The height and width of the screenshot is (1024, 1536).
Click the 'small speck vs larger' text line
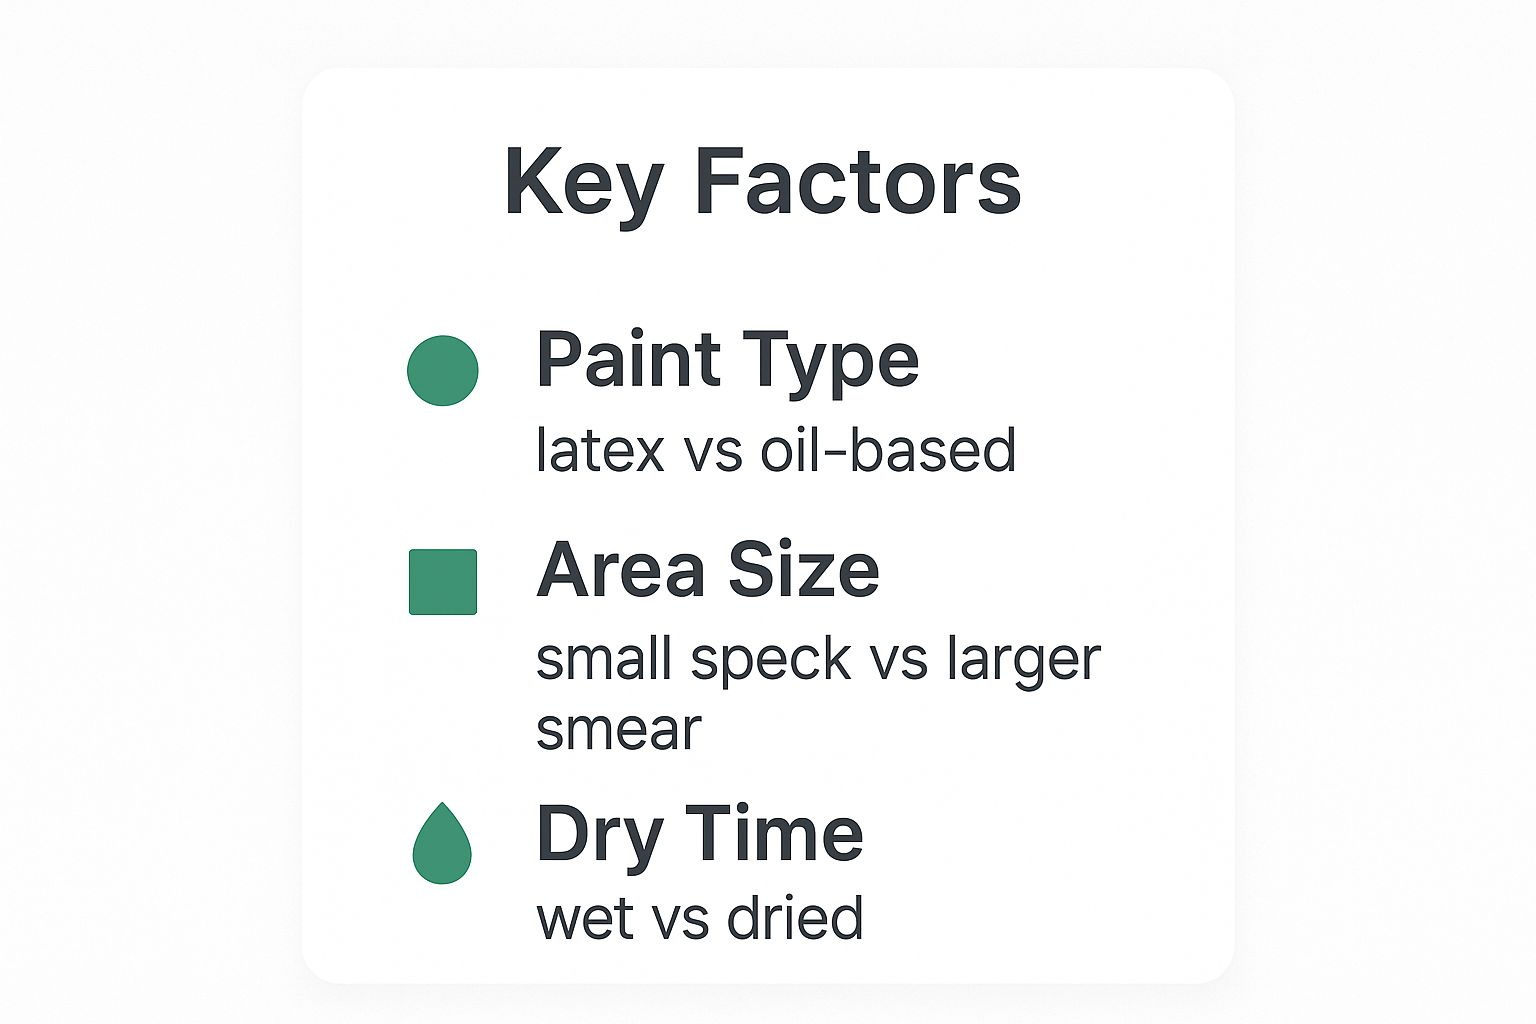coord(818,659)
